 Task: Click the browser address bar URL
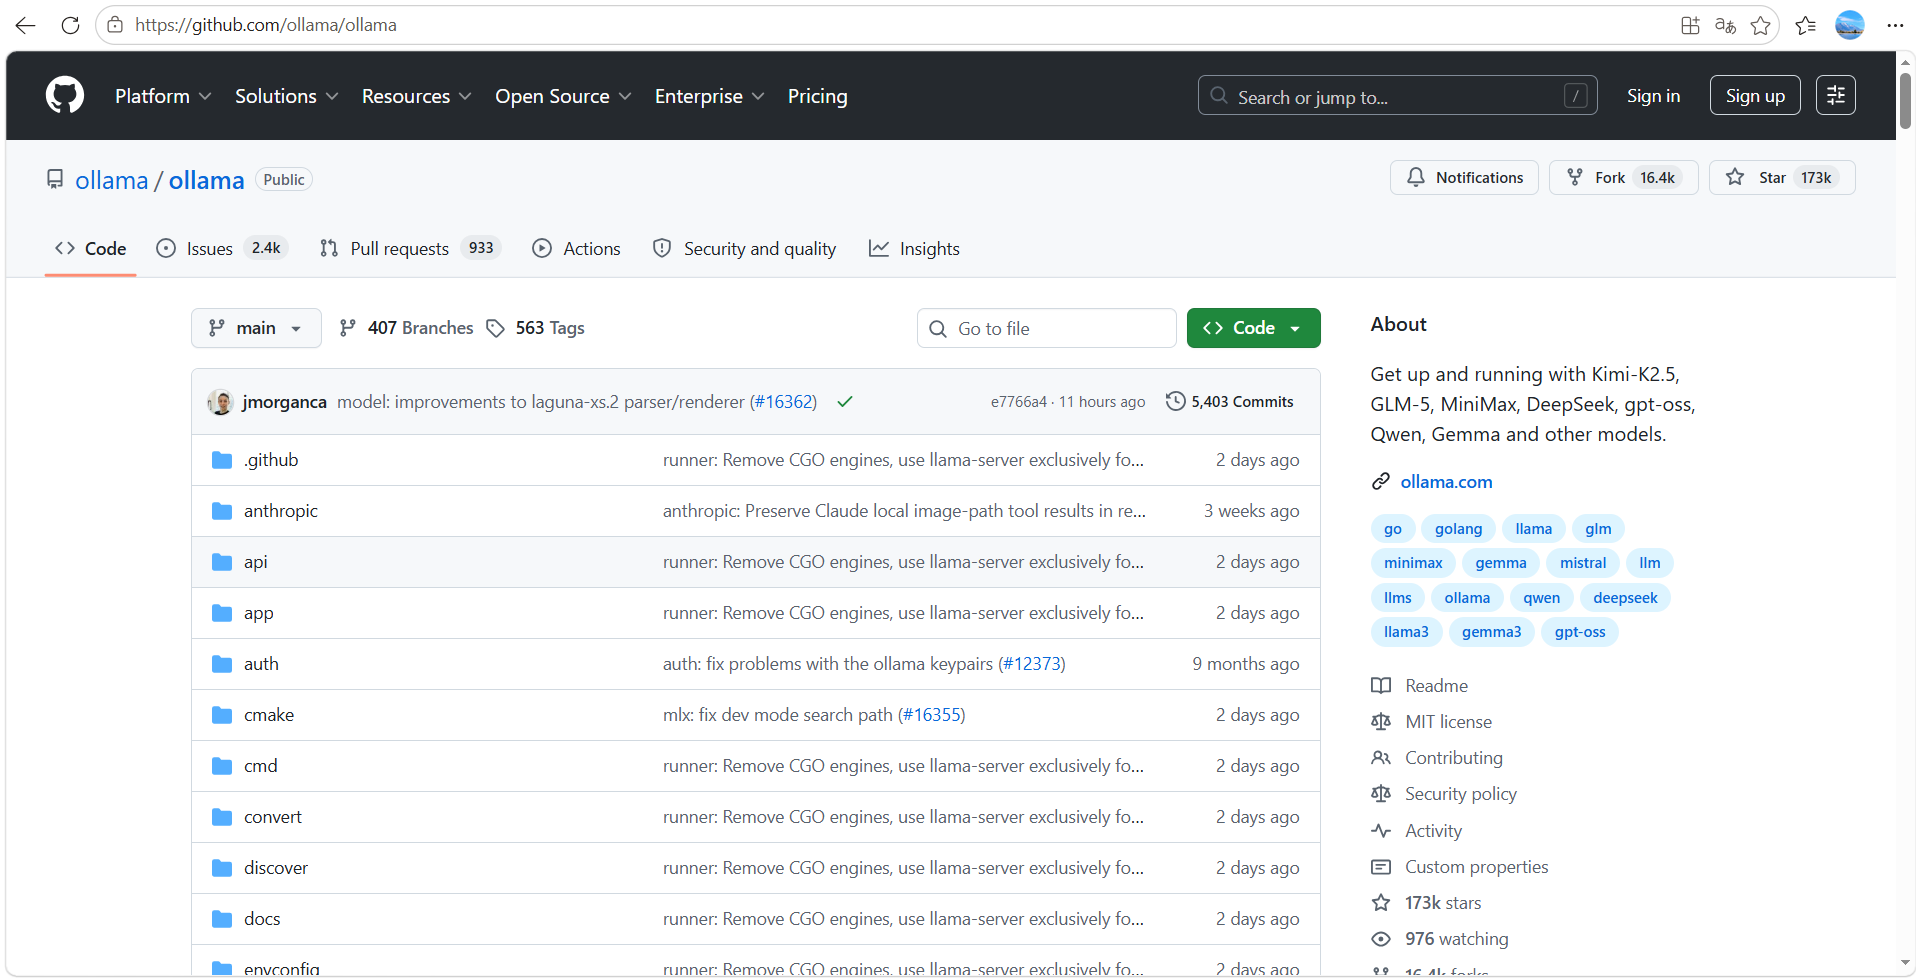tap(266, 25)
